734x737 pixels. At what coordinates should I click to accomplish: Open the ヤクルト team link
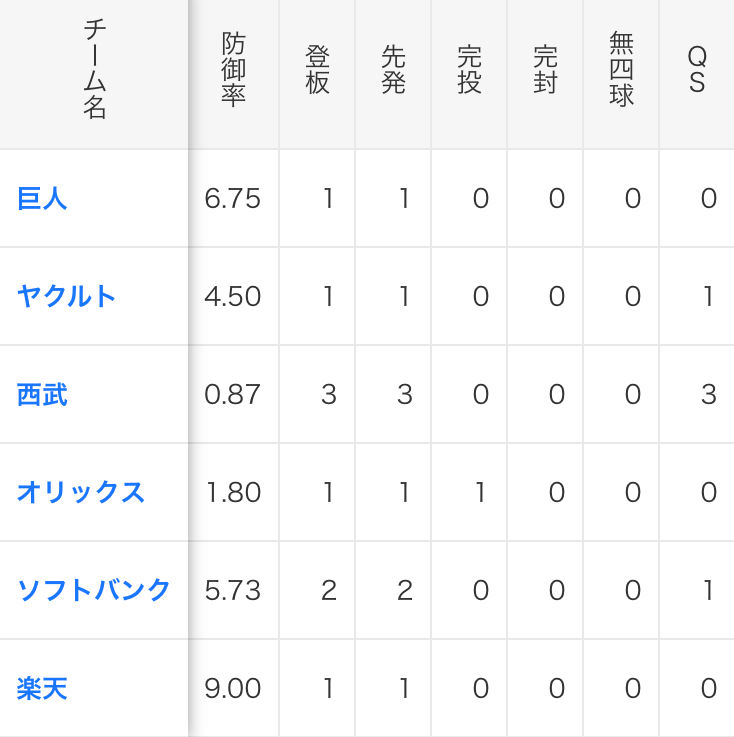coord(66,296)
